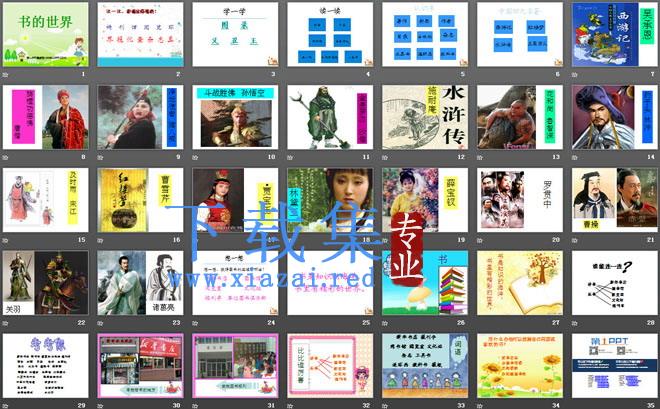Select slide 33 with cartoon children row
This screenshot has height=409, width=660.
[x=425, y=366]
